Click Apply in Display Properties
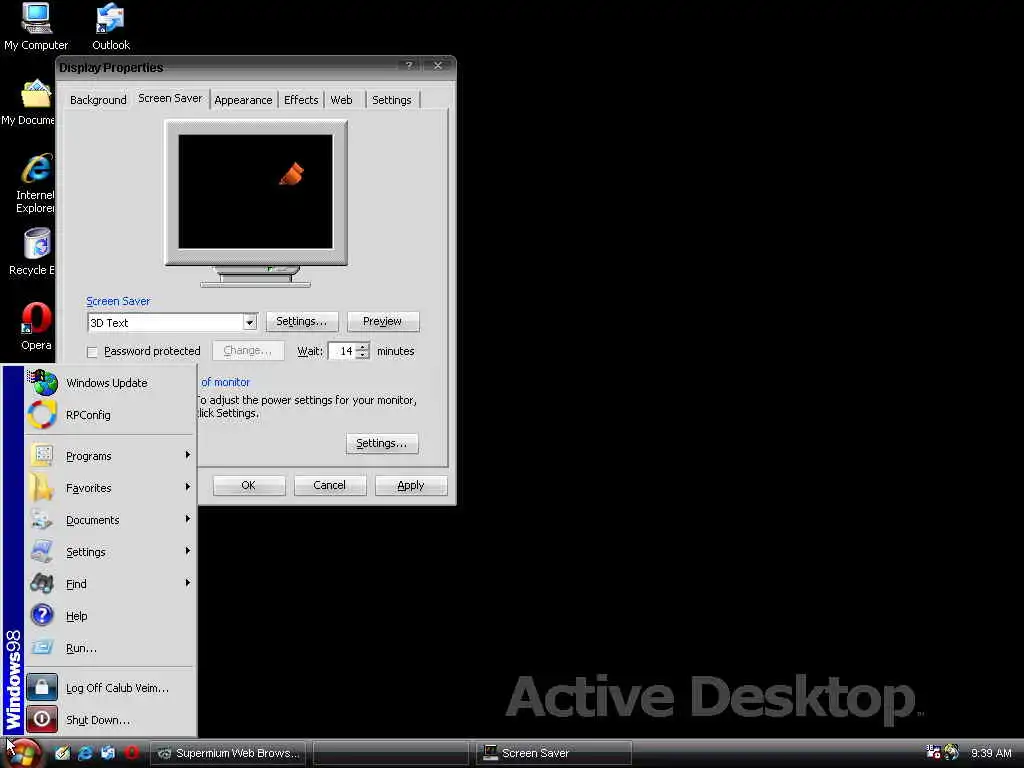 pos(411,485)
